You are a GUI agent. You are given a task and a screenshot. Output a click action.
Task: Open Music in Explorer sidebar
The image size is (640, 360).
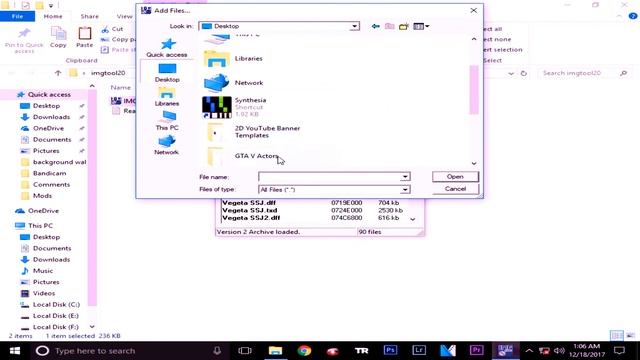click(43, 271)
